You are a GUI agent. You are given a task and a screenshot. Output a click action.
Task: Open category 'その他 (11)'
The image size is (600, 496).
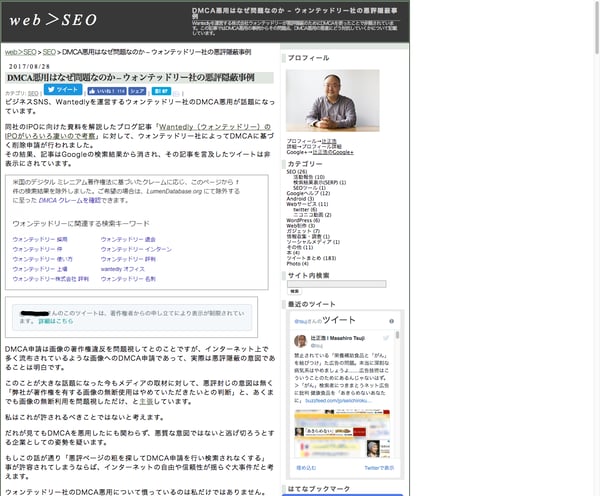tap(300, 247)
